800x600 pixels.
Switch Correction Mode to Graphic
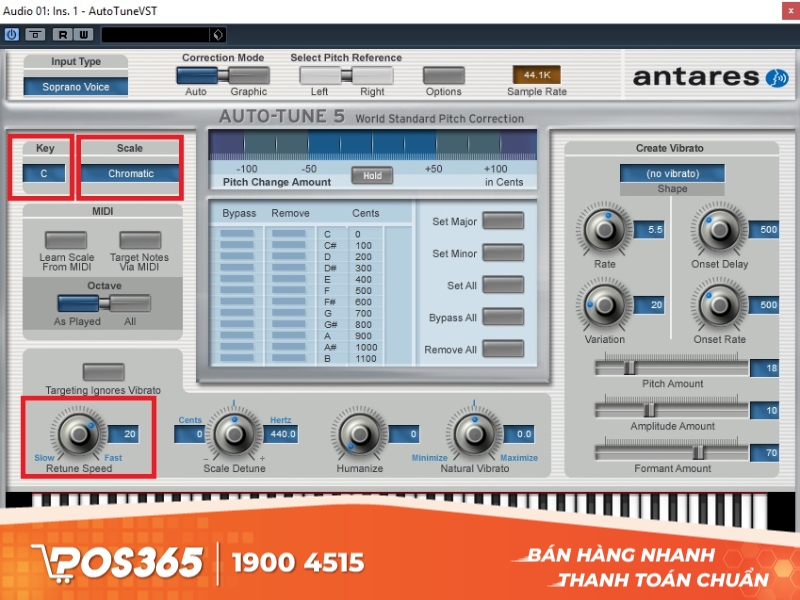point(247,76)
